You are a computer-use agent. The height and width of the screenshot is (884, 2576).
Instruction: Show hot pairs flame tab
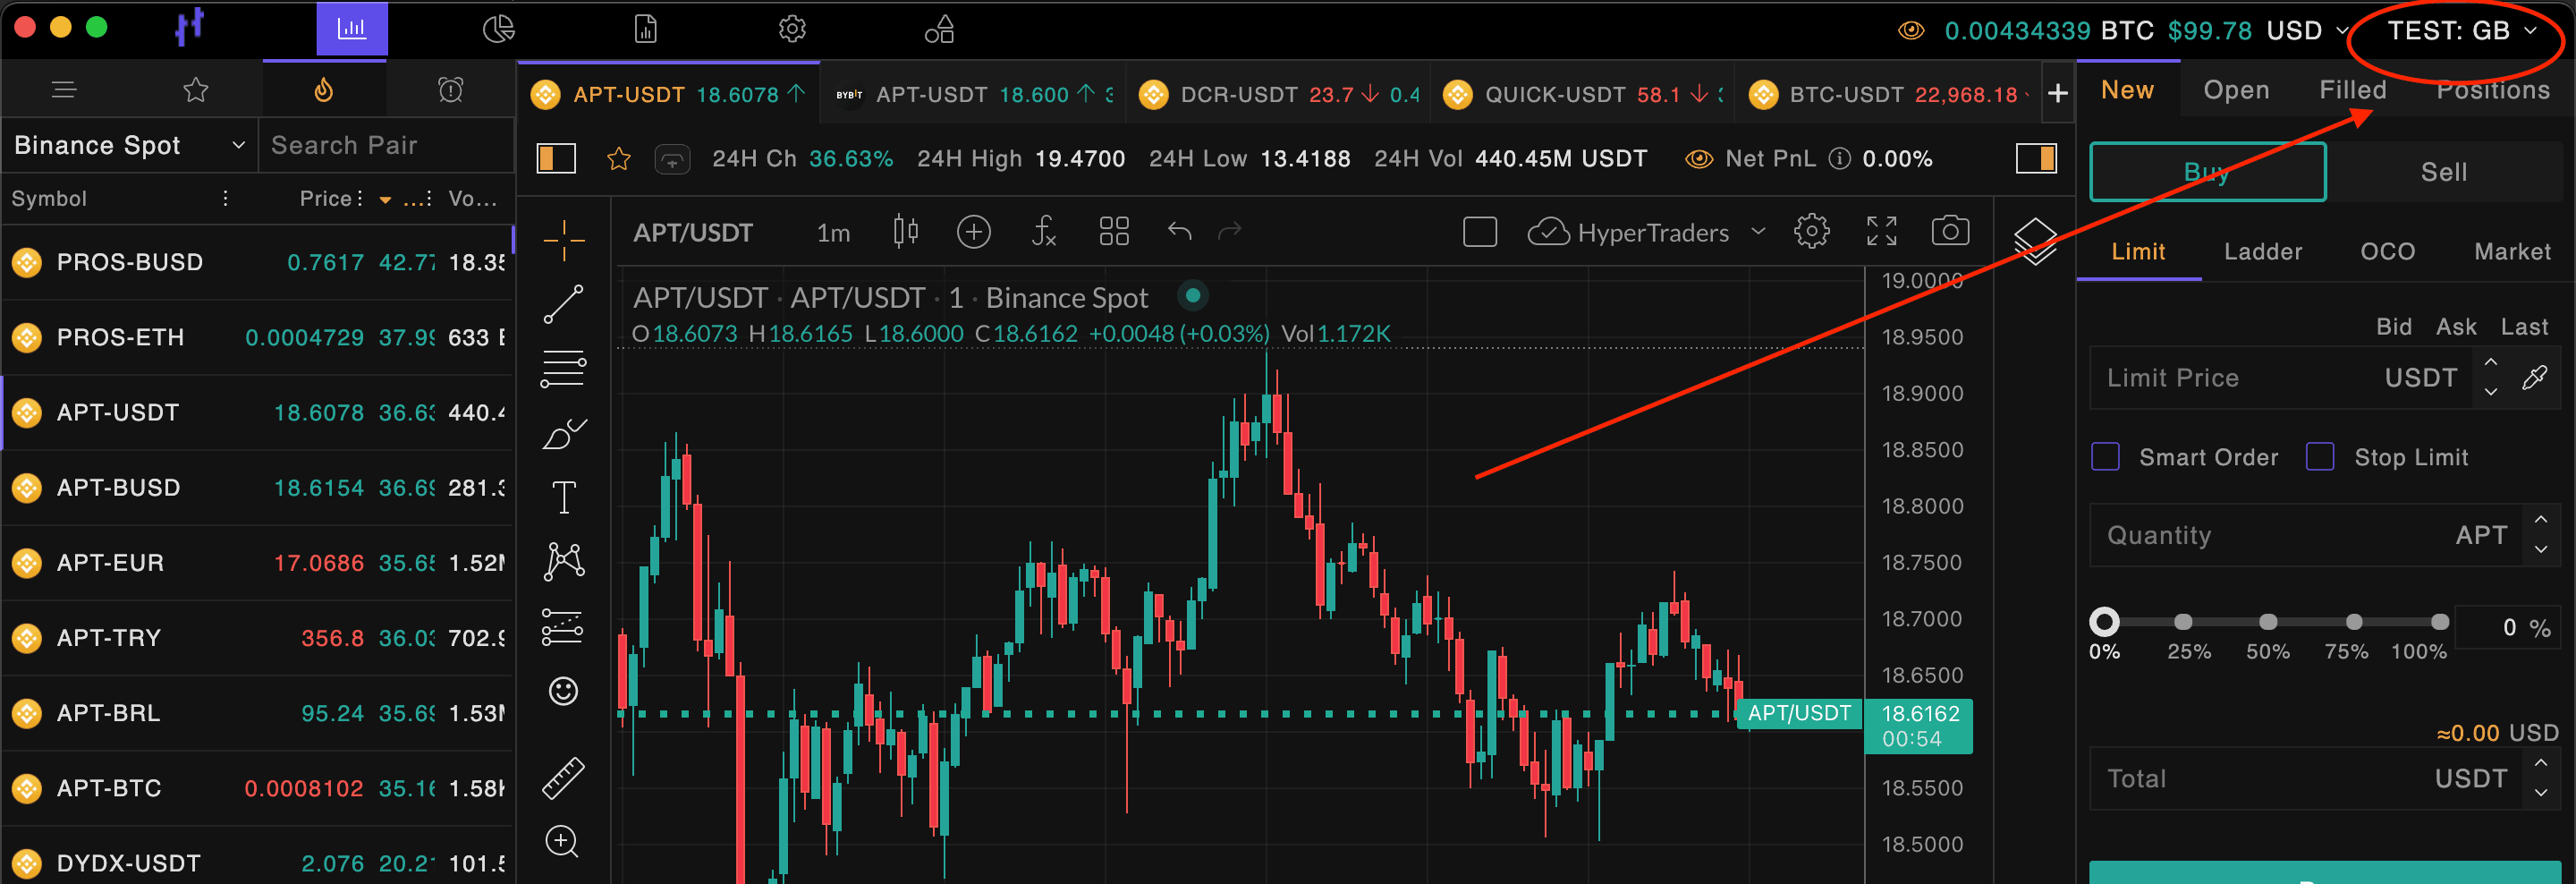pos(323,90)
